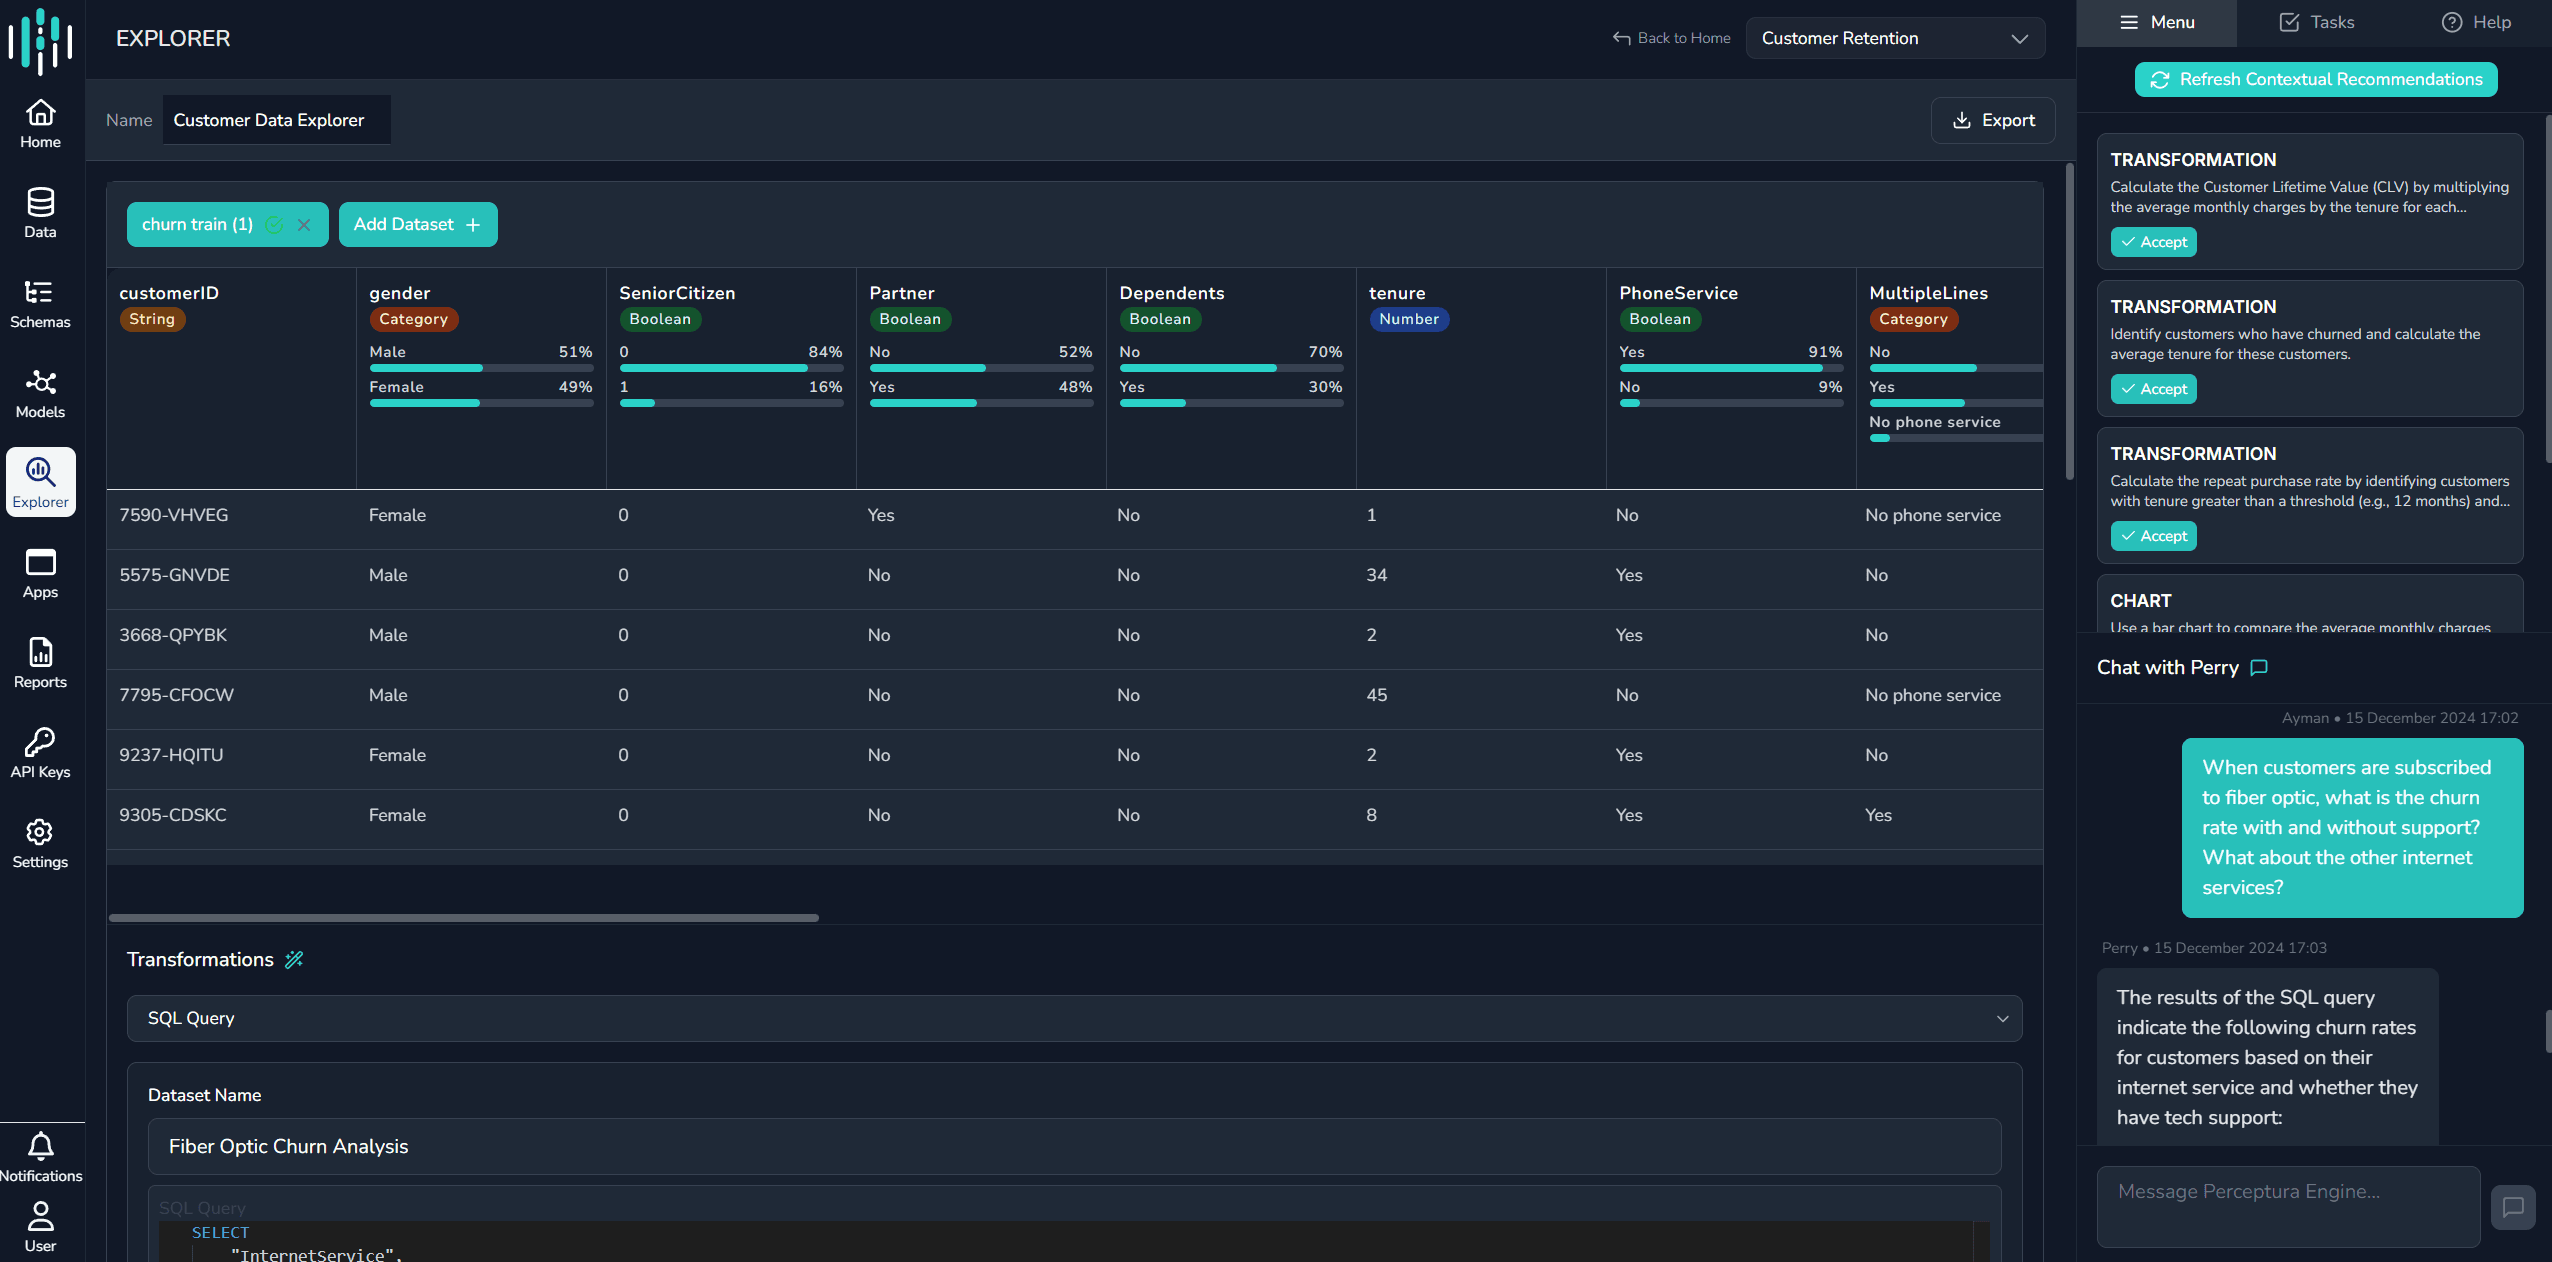Open Settings from sidebar

click(x=40, y=844)
